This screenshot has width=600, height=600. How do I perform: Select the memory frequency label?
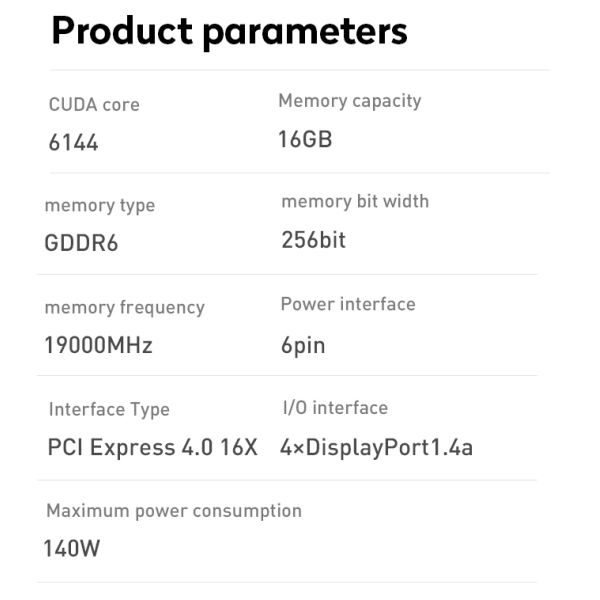click(124, 308)
